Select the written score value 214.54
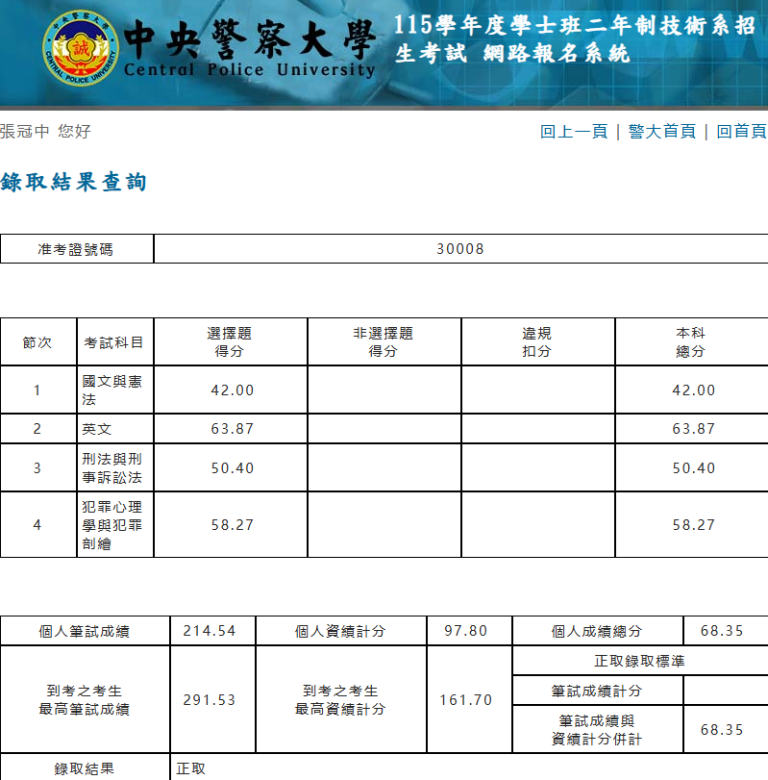This screenshot has height=780, width=768. 209,631
